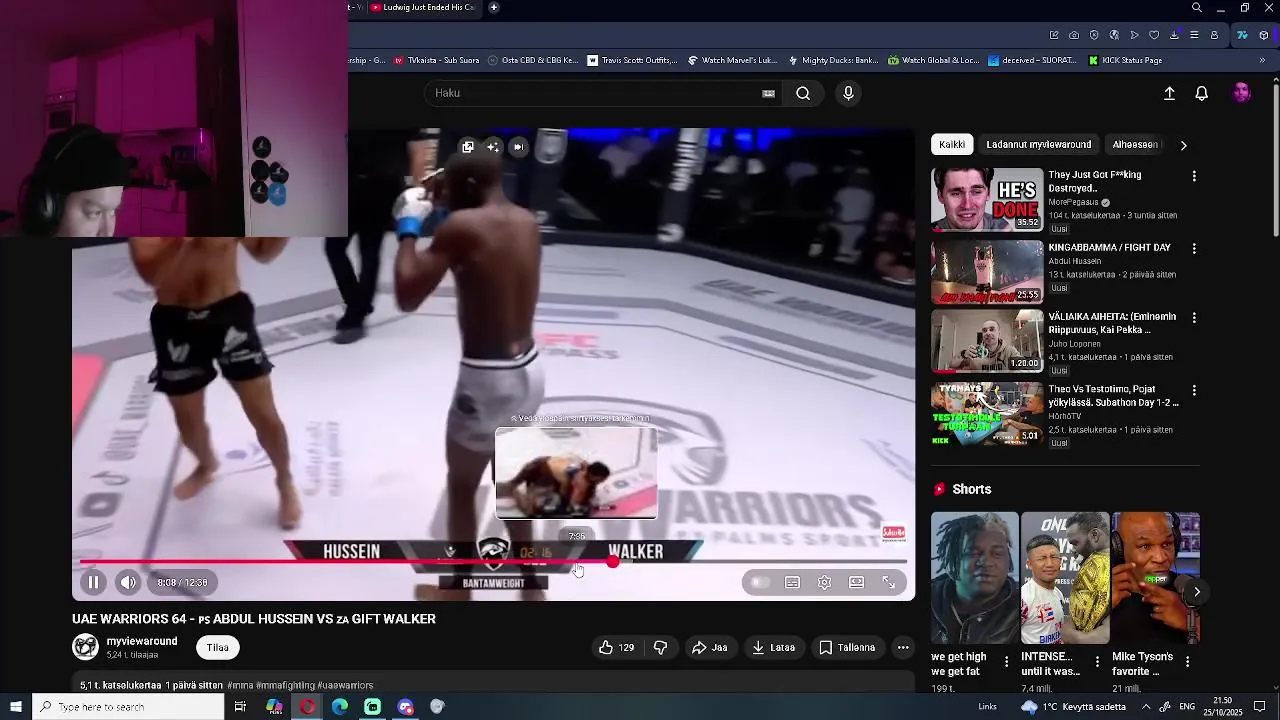The width and height of the screenshot is (1280, 720).
Task: Open They Just Got Destroyed video thumbnail
Action: click(x=987, y=199)
